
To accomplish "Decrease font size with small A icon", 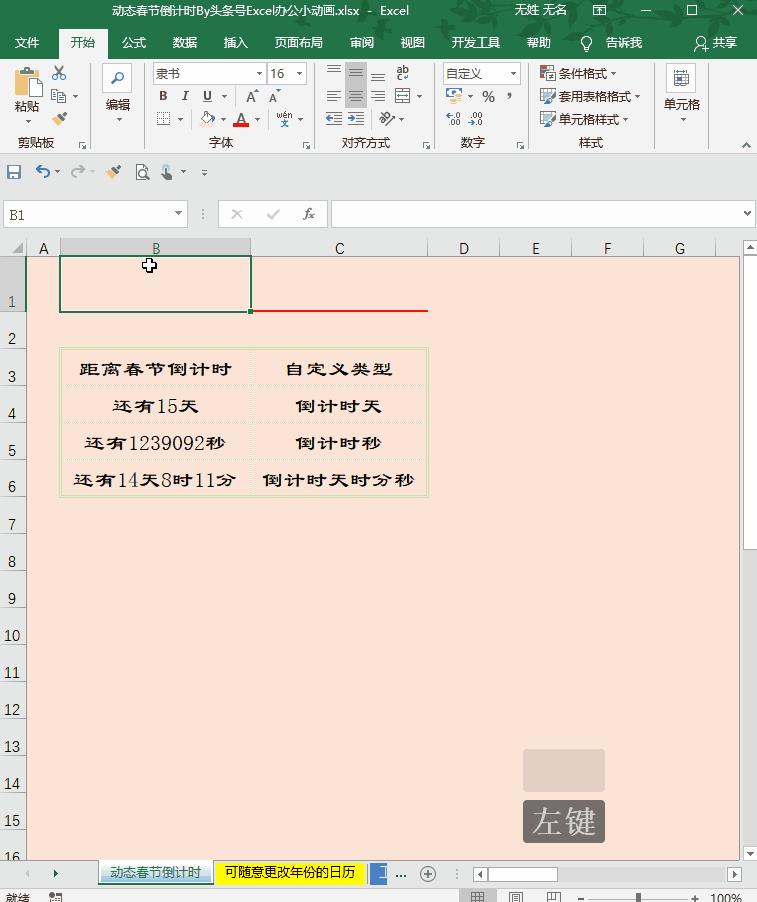I will click(x=274, y=96).
